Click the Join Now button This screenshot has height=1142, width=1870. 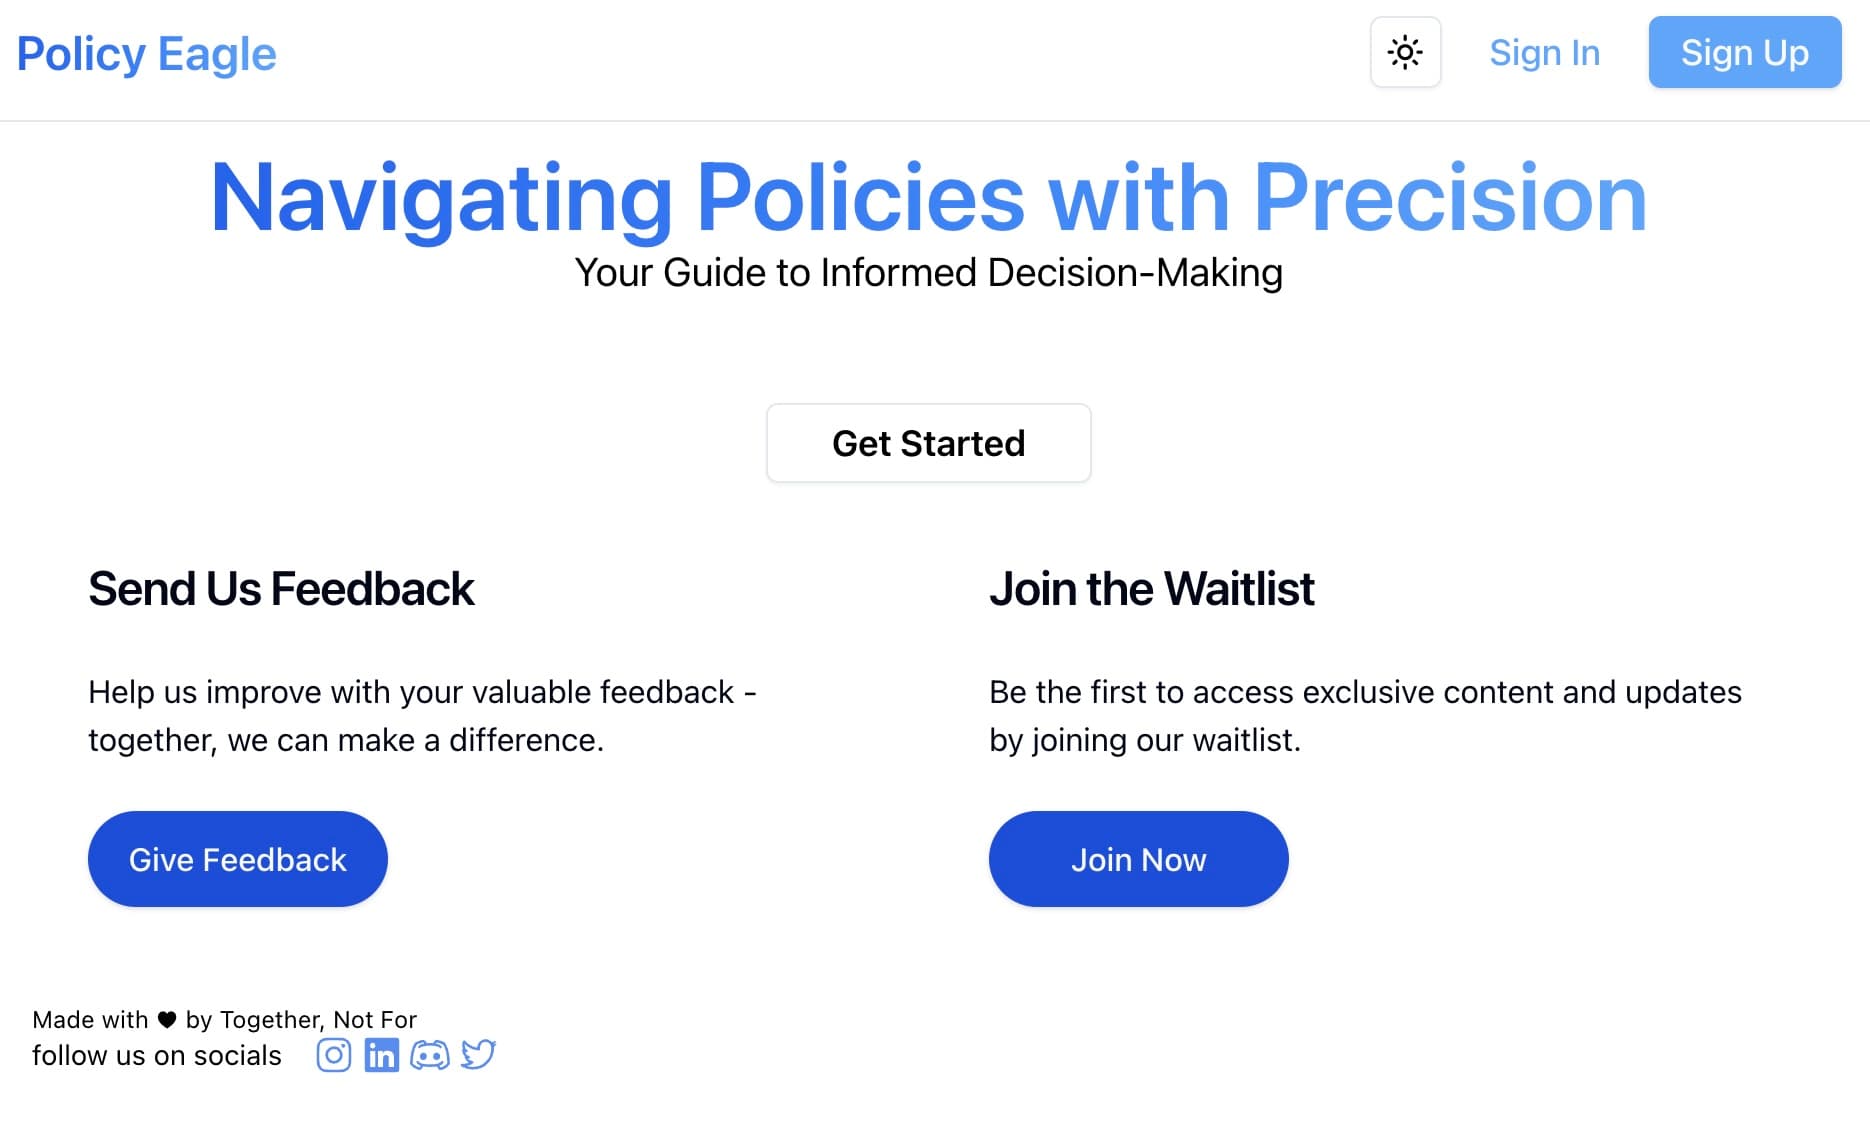pyautogui.click(x=1138, y=859)
